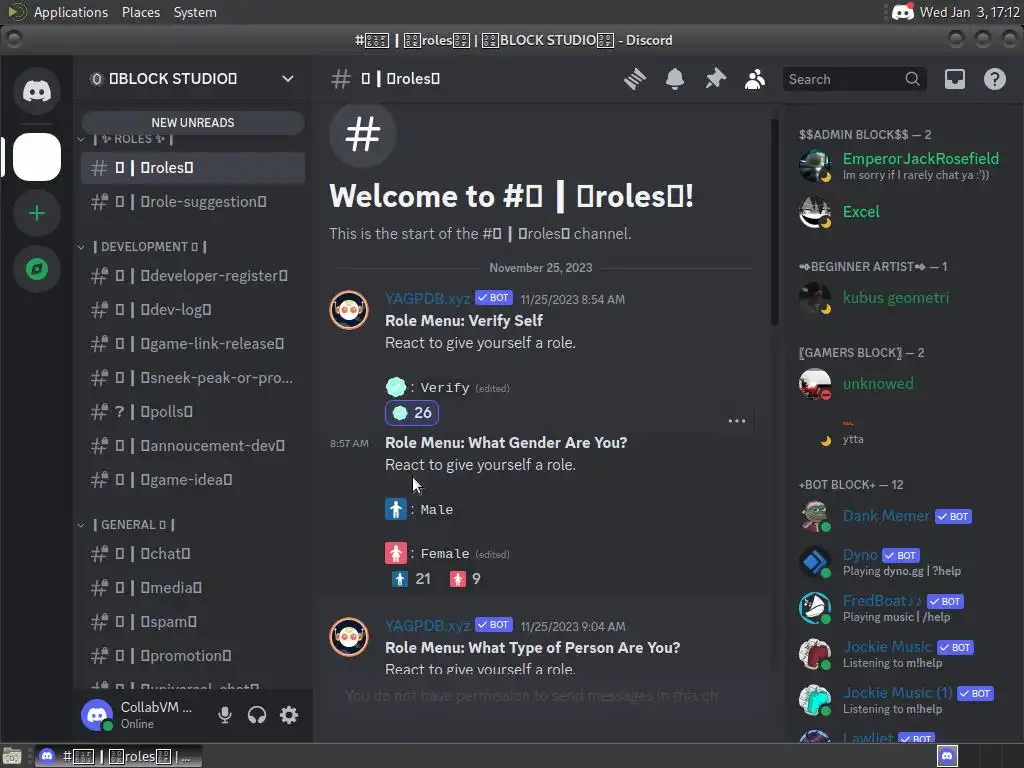Screen dimensions: 1024x768
Task: Open the Inbox icon in header
Action: point(955,79)
